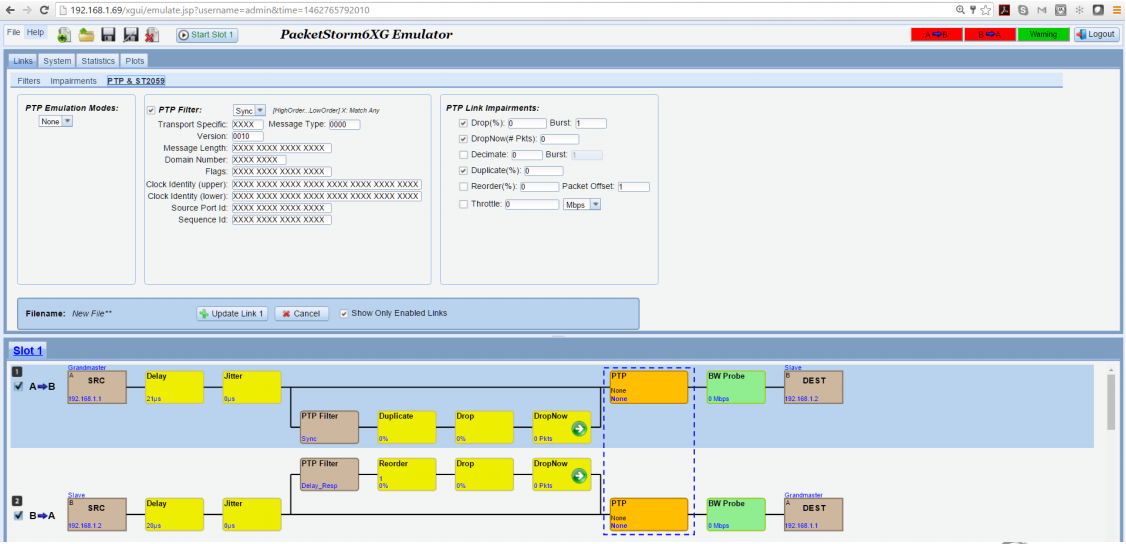Open the File menu
This screenshot has height=544, width=1126.
click(x=14, y=32)
